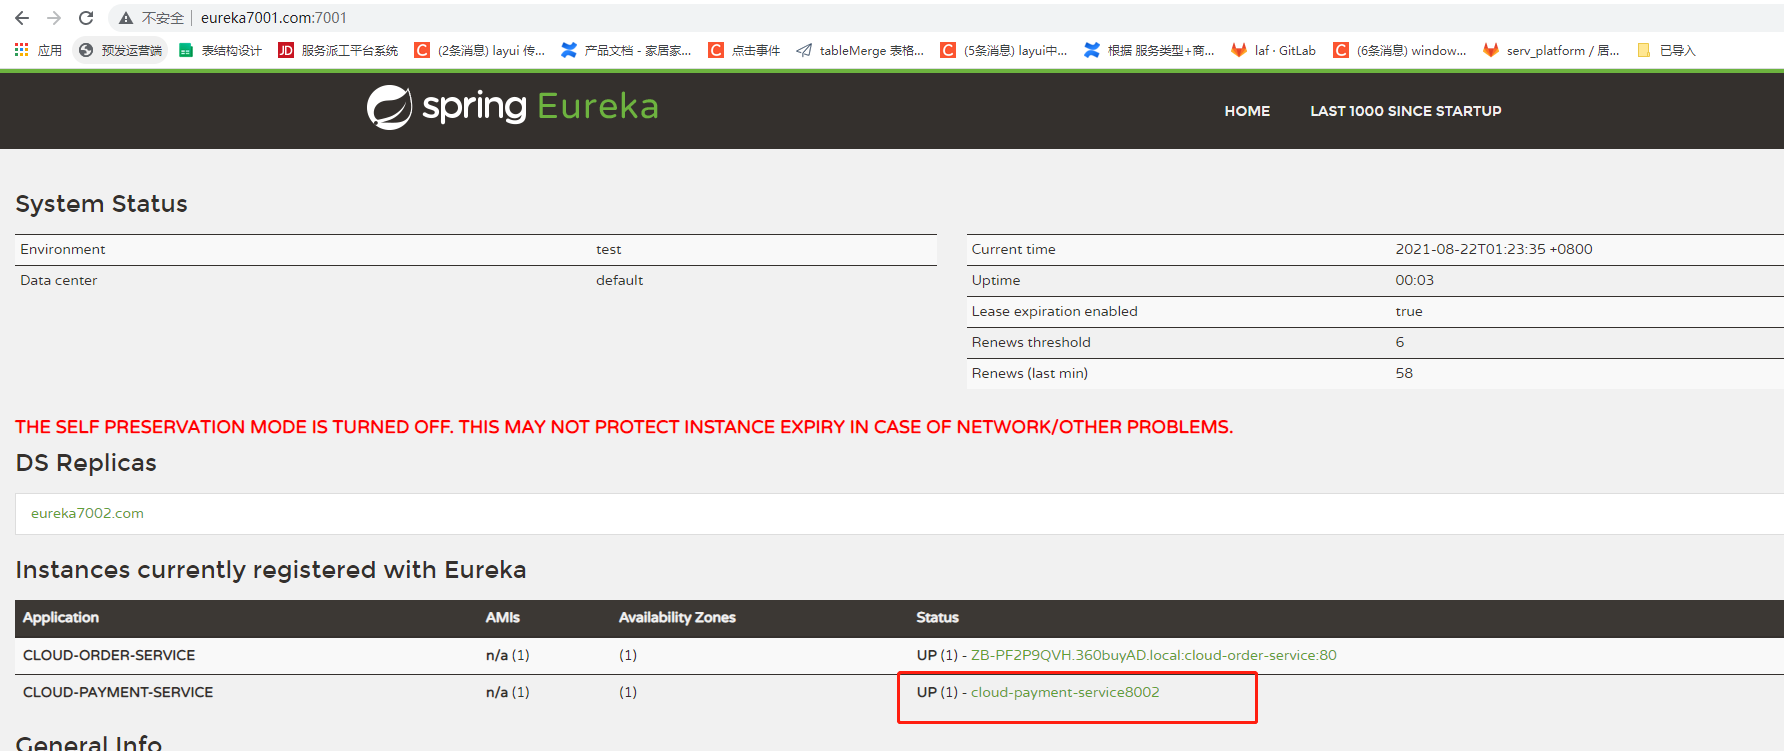Click the Availability Zones column header
This screenshot has height=751, width=1784.
click(677, 618)
